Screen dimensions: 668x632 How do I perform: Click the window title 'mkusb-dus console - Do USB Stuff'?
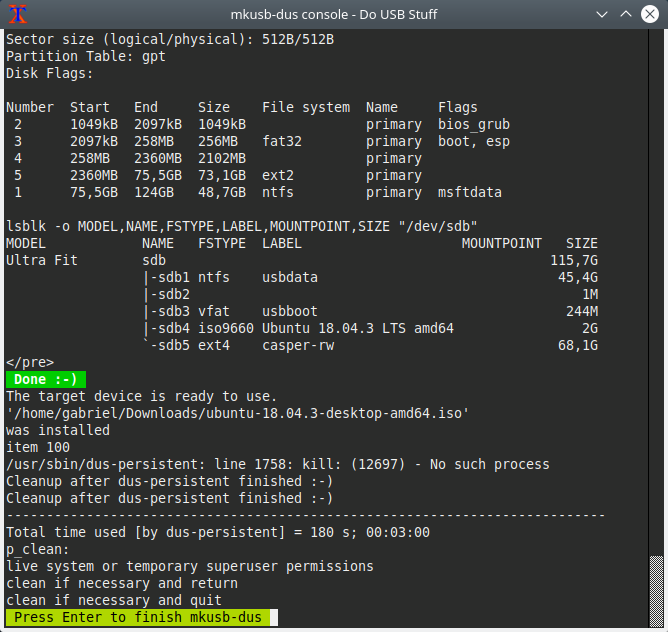click(334, 14)
